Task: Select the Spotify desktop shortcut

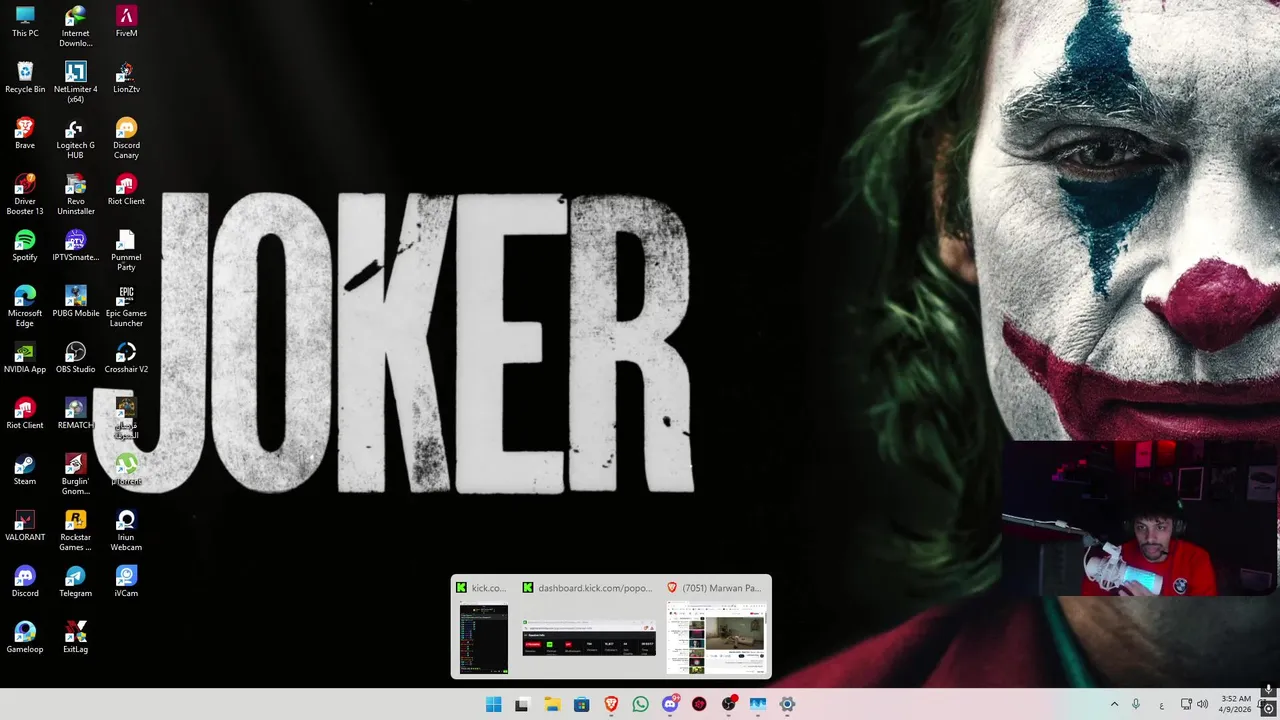Action: 25,246
